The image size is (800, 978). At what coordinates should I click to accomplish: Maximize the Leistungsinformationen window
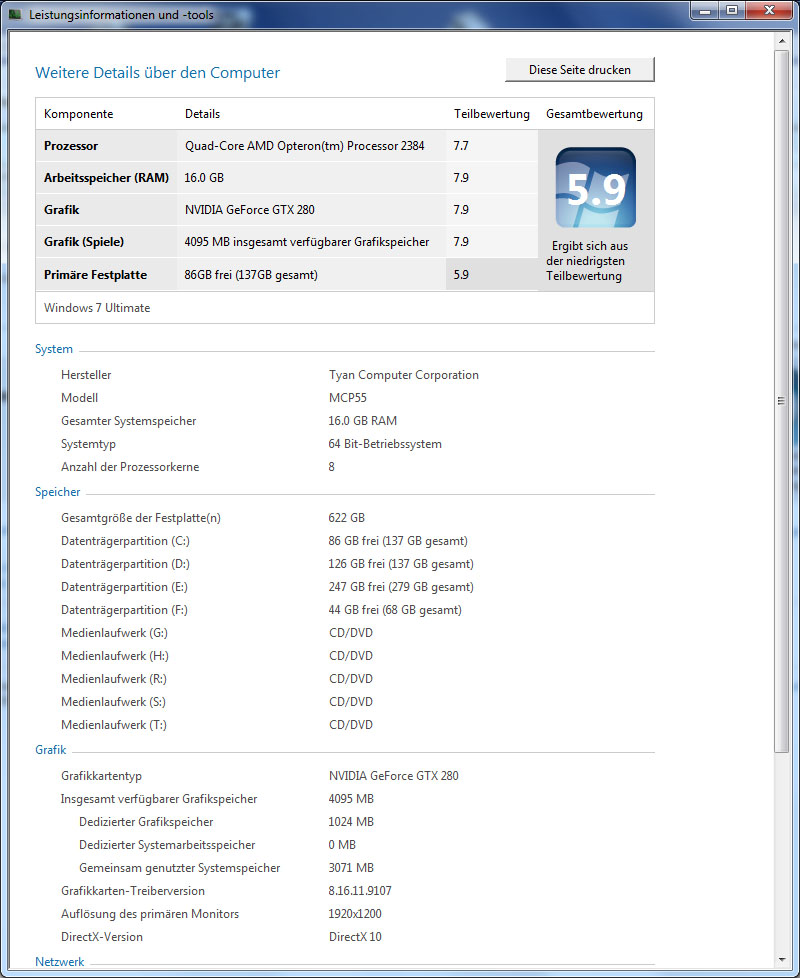click(732, 11)
